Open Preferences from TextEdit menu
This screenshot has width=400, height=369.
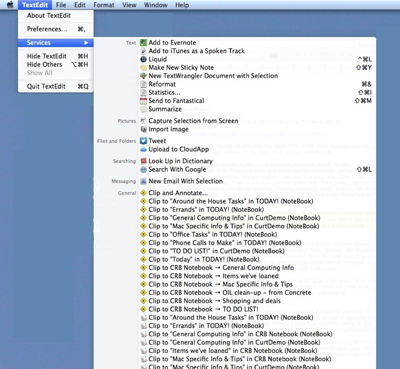[56, 29]
